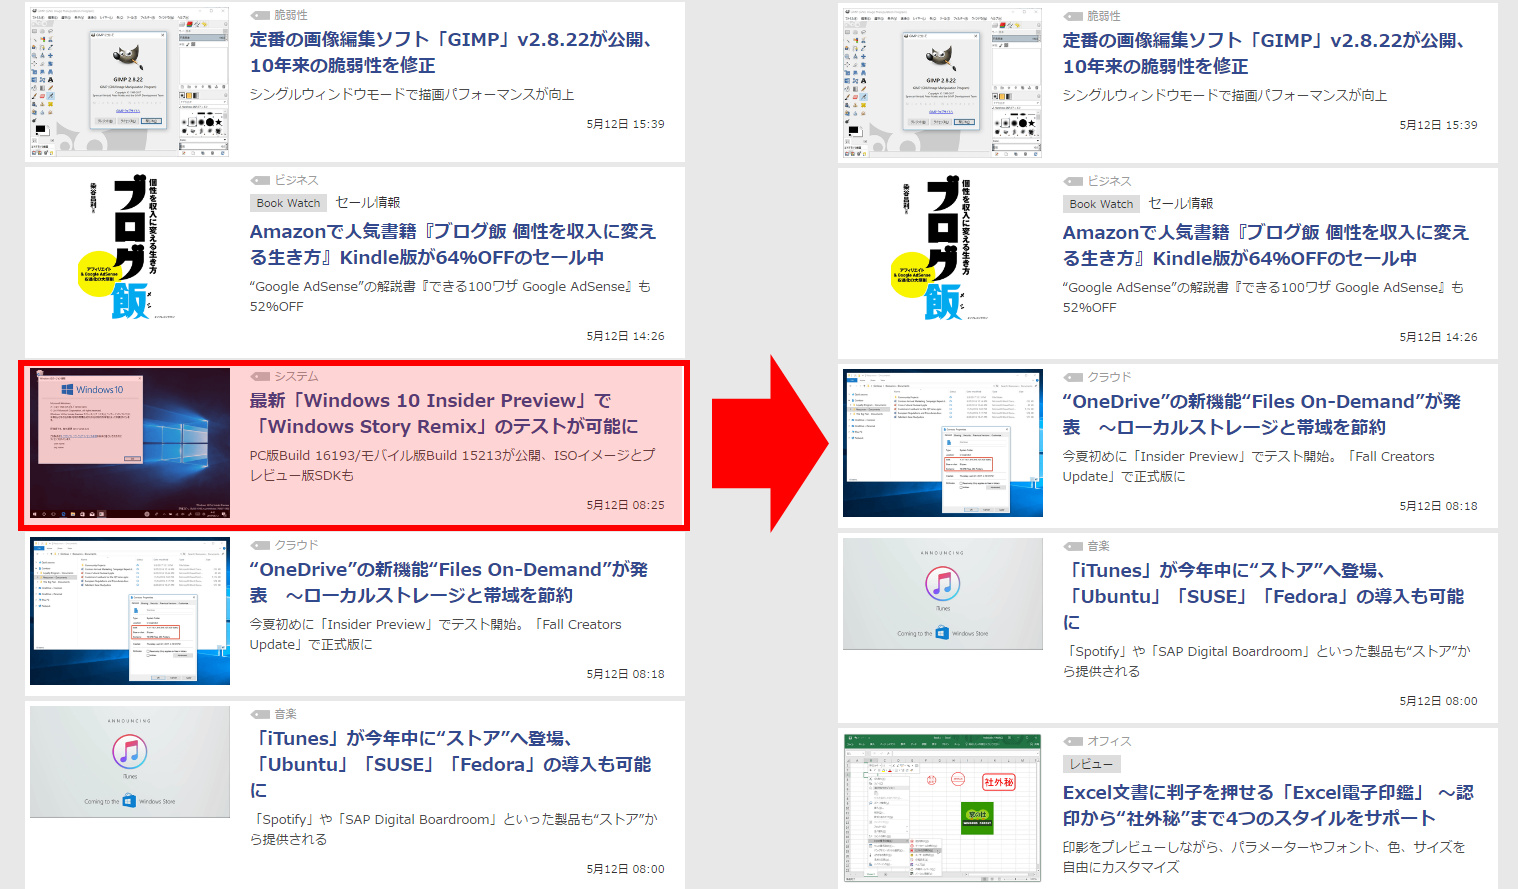Open GIMP article thumbnail in left list

tap(130, 81)
